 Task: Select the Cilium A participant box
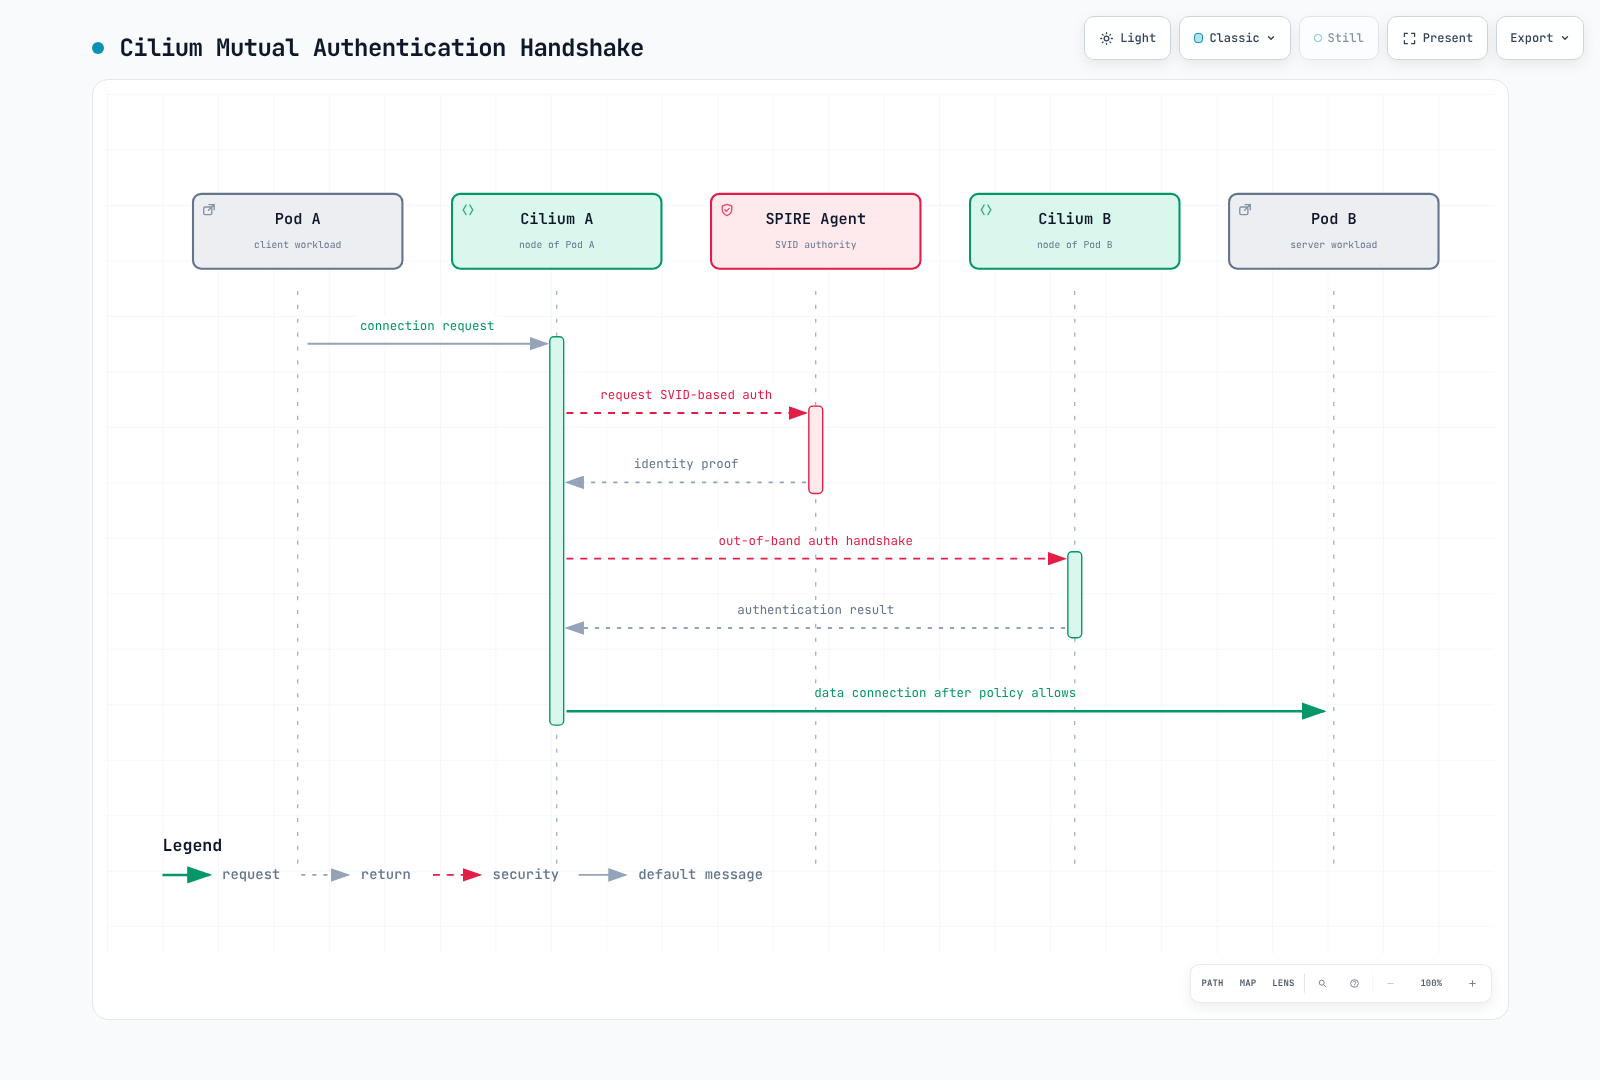pyautogui.click(x=557, y=231)
